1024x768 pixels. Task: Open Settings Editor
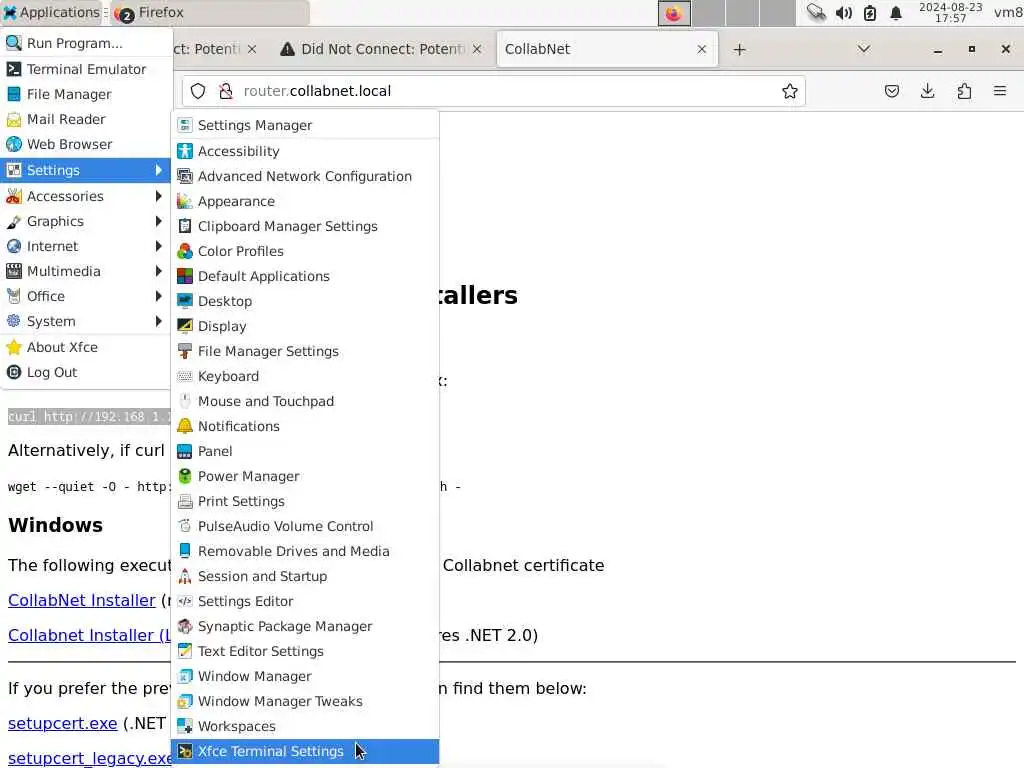tap(305, 601)
